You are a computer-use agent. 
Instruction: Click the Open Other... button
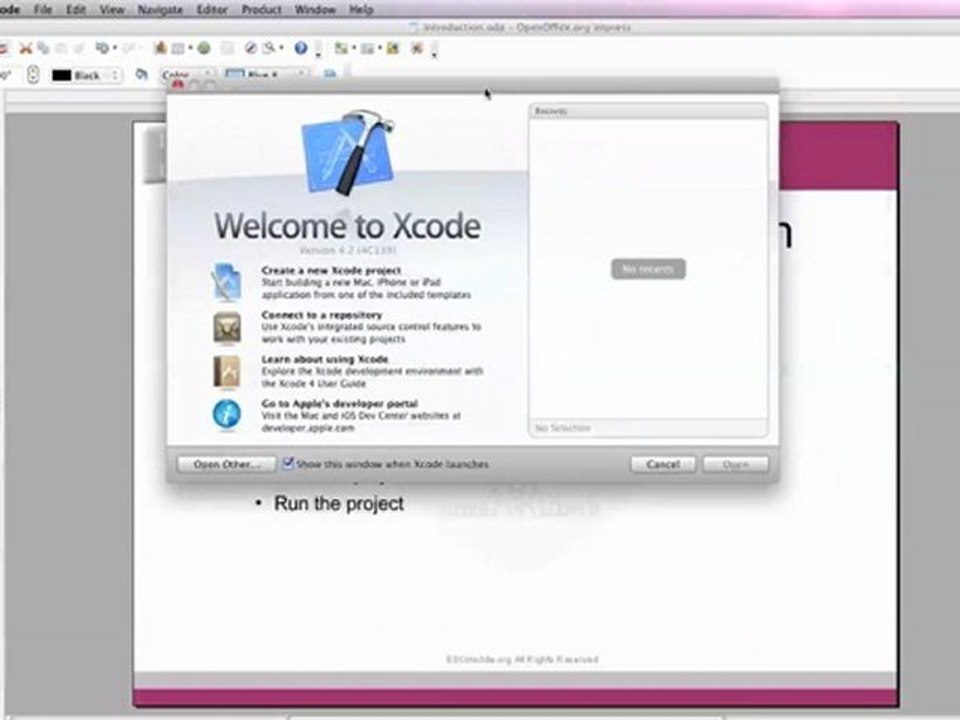pyautogui.click(x=227, y=464)
